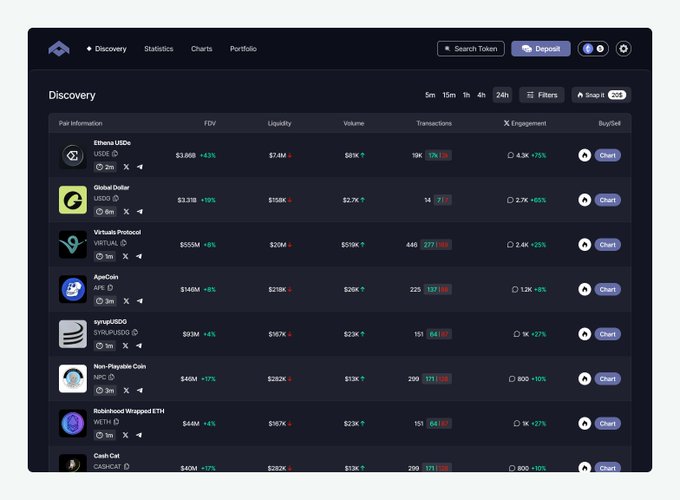Viewport: 680px width, 500px height.
Task: Click the ApeCoin skull token logo
Action: pyautogui.click(x=73, y=289)
